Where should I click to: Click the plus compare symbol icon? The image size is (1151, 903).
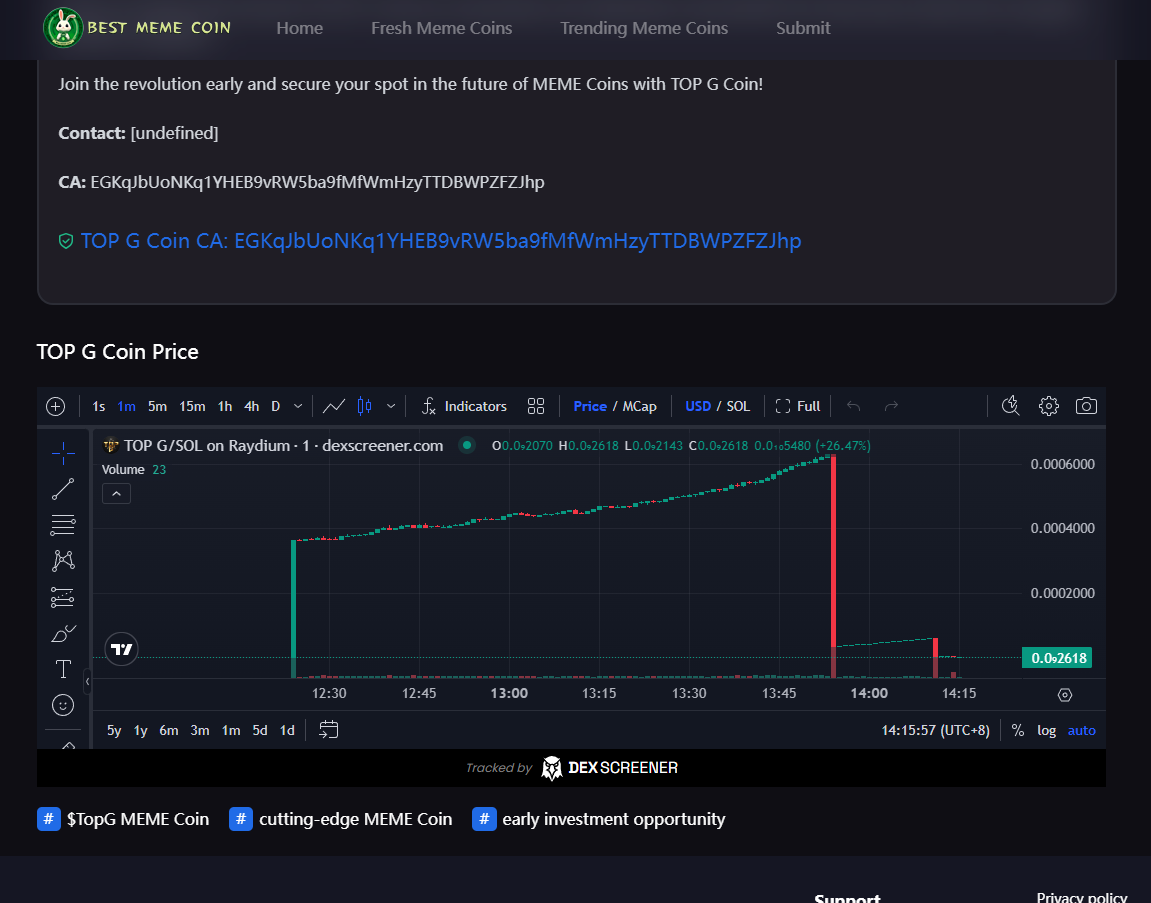[x=56, y=406]
